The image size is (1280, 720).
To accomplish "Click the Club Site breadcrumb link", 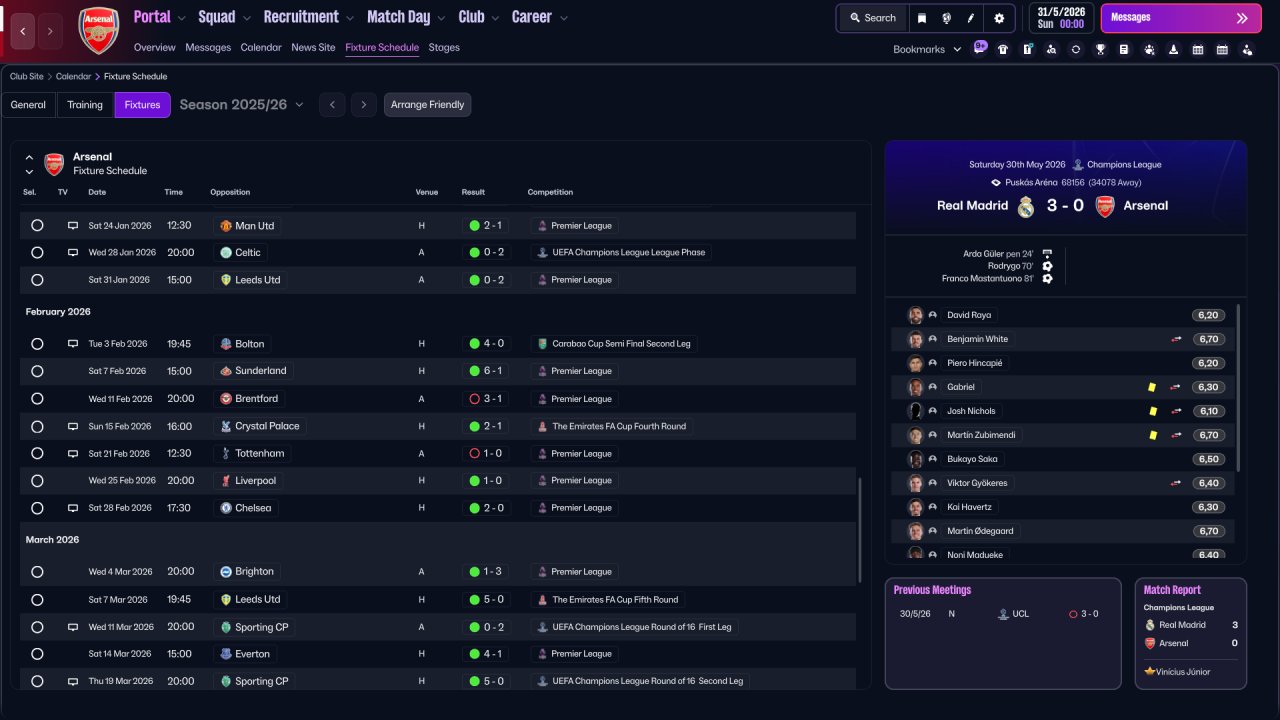I will (x=28, y=77).
